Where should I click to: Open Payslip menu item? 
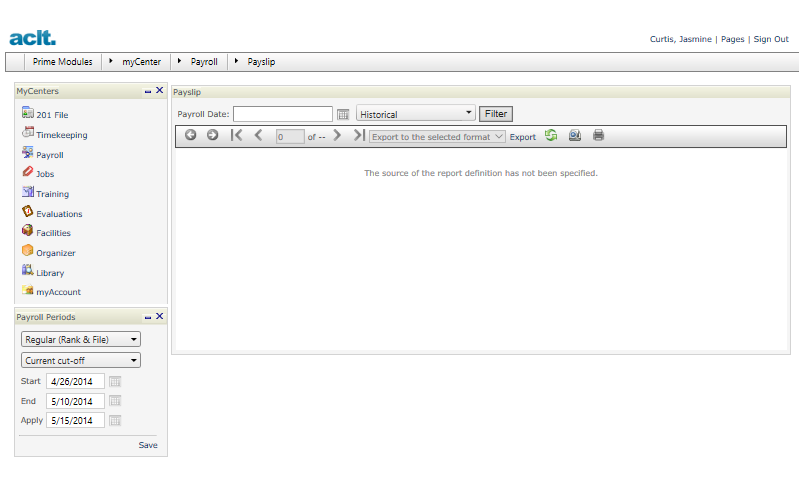[x=261, y=62]
